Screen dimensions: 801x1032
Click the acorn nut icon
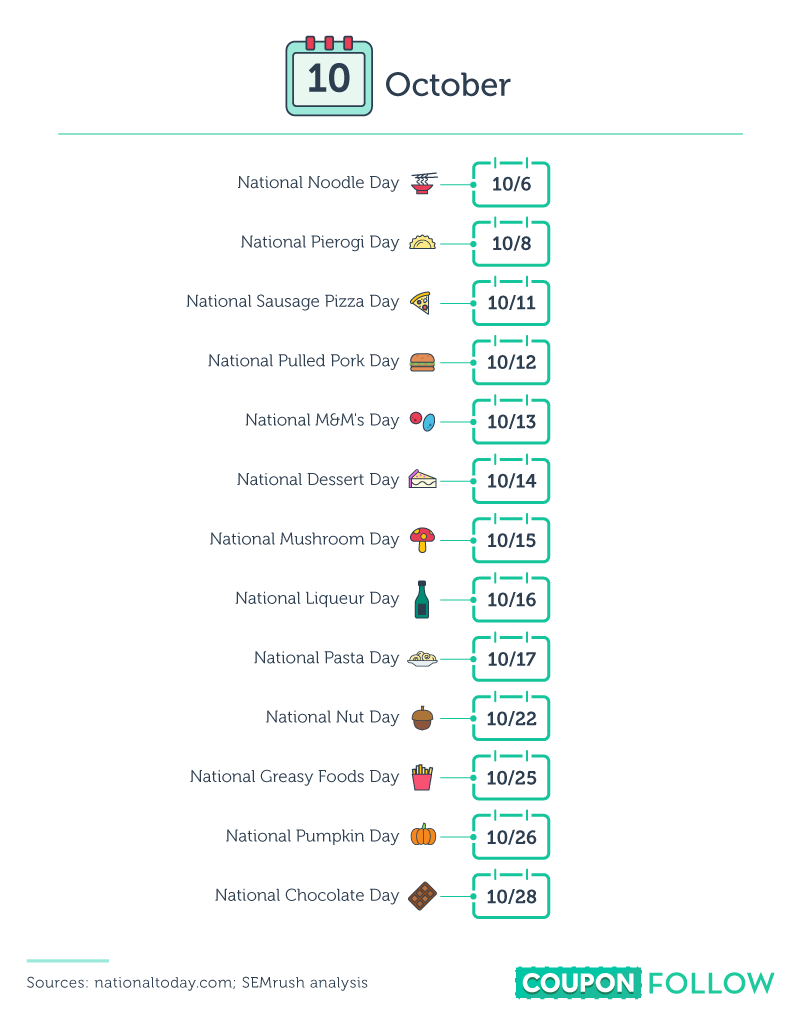coord(422,717)
